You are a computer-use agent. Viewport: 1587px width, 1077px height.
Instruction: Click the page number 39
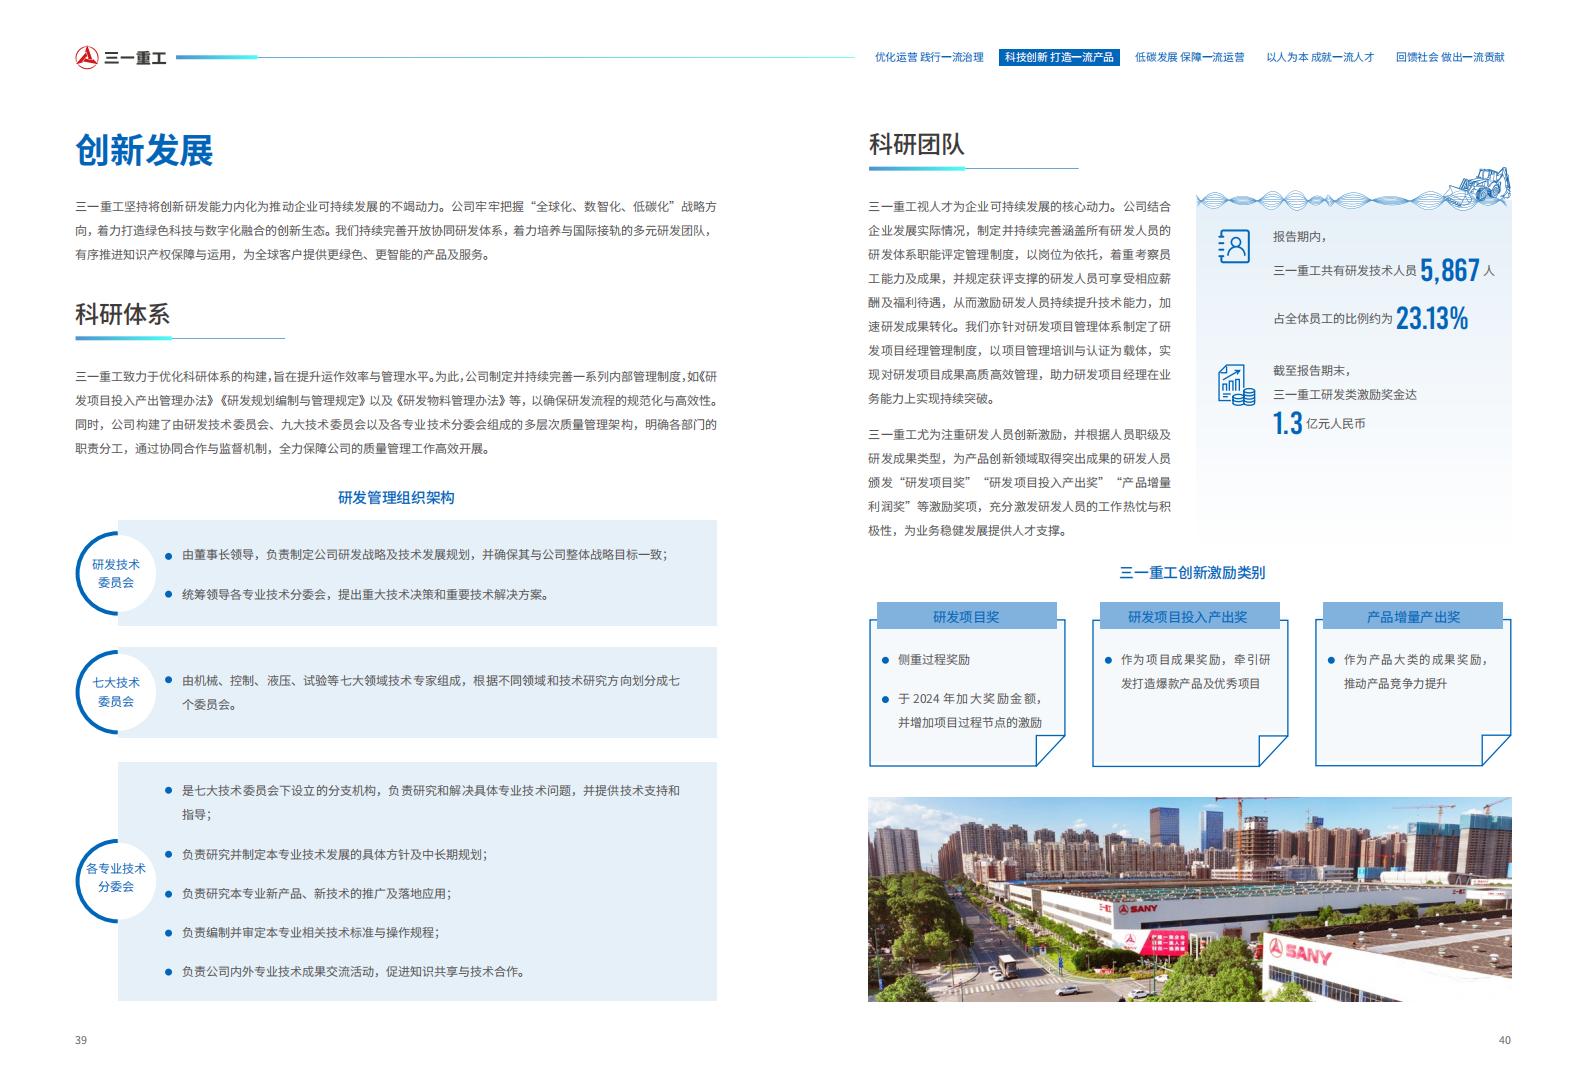(x=81, y=1040)
